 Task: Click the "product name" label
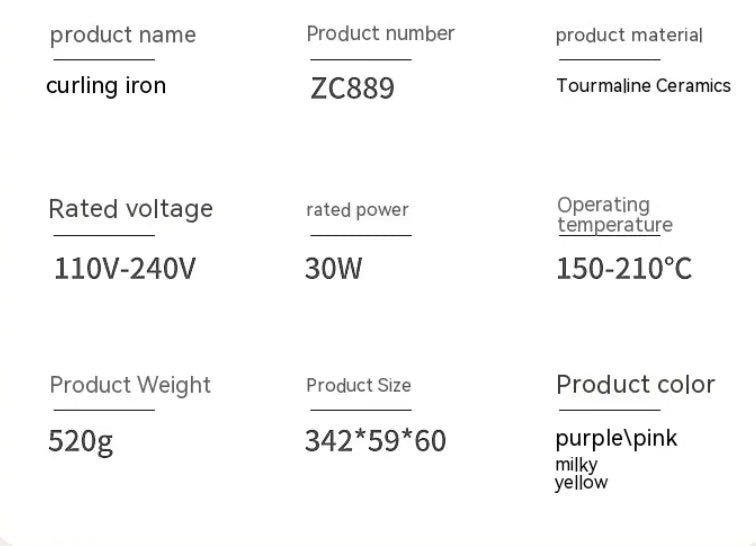pos(123,35)
